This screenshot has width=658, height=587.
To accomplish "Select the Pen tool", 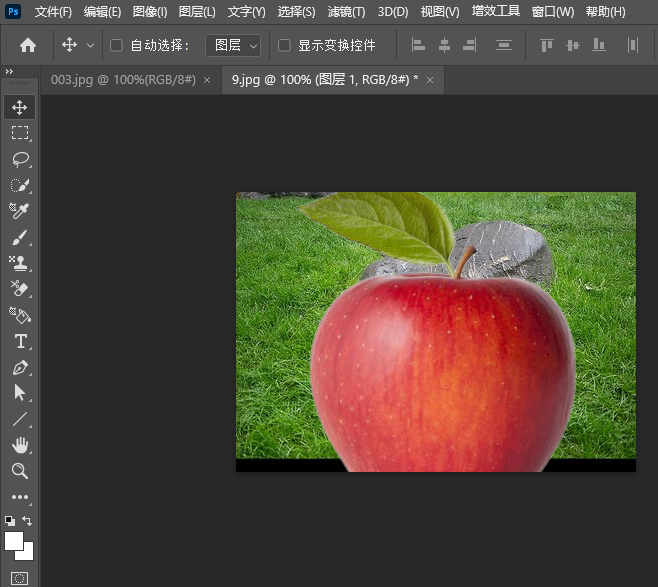I will [x=20, y=367].
